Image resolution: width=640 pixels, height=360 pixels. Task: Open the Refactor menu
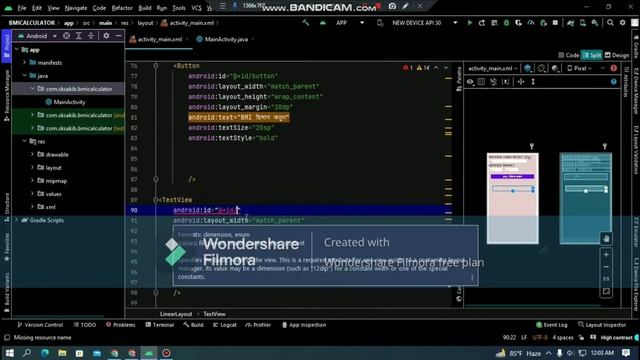tap(122, 8)
